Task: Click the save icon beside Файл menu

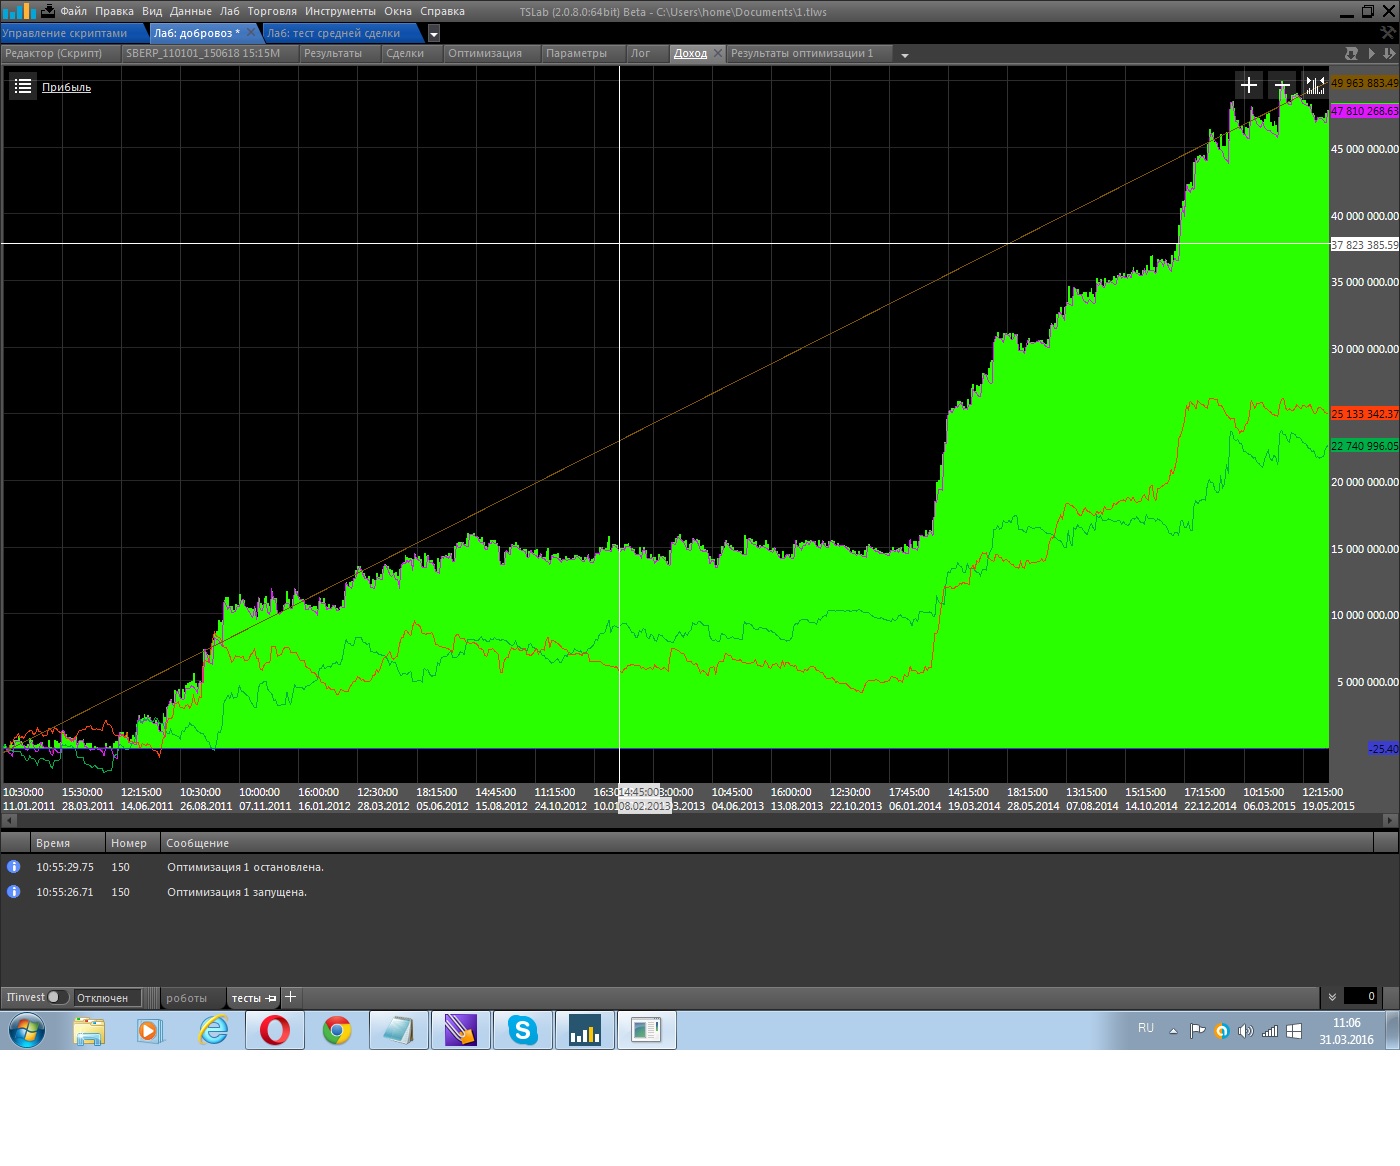Action: coord(48,11)
